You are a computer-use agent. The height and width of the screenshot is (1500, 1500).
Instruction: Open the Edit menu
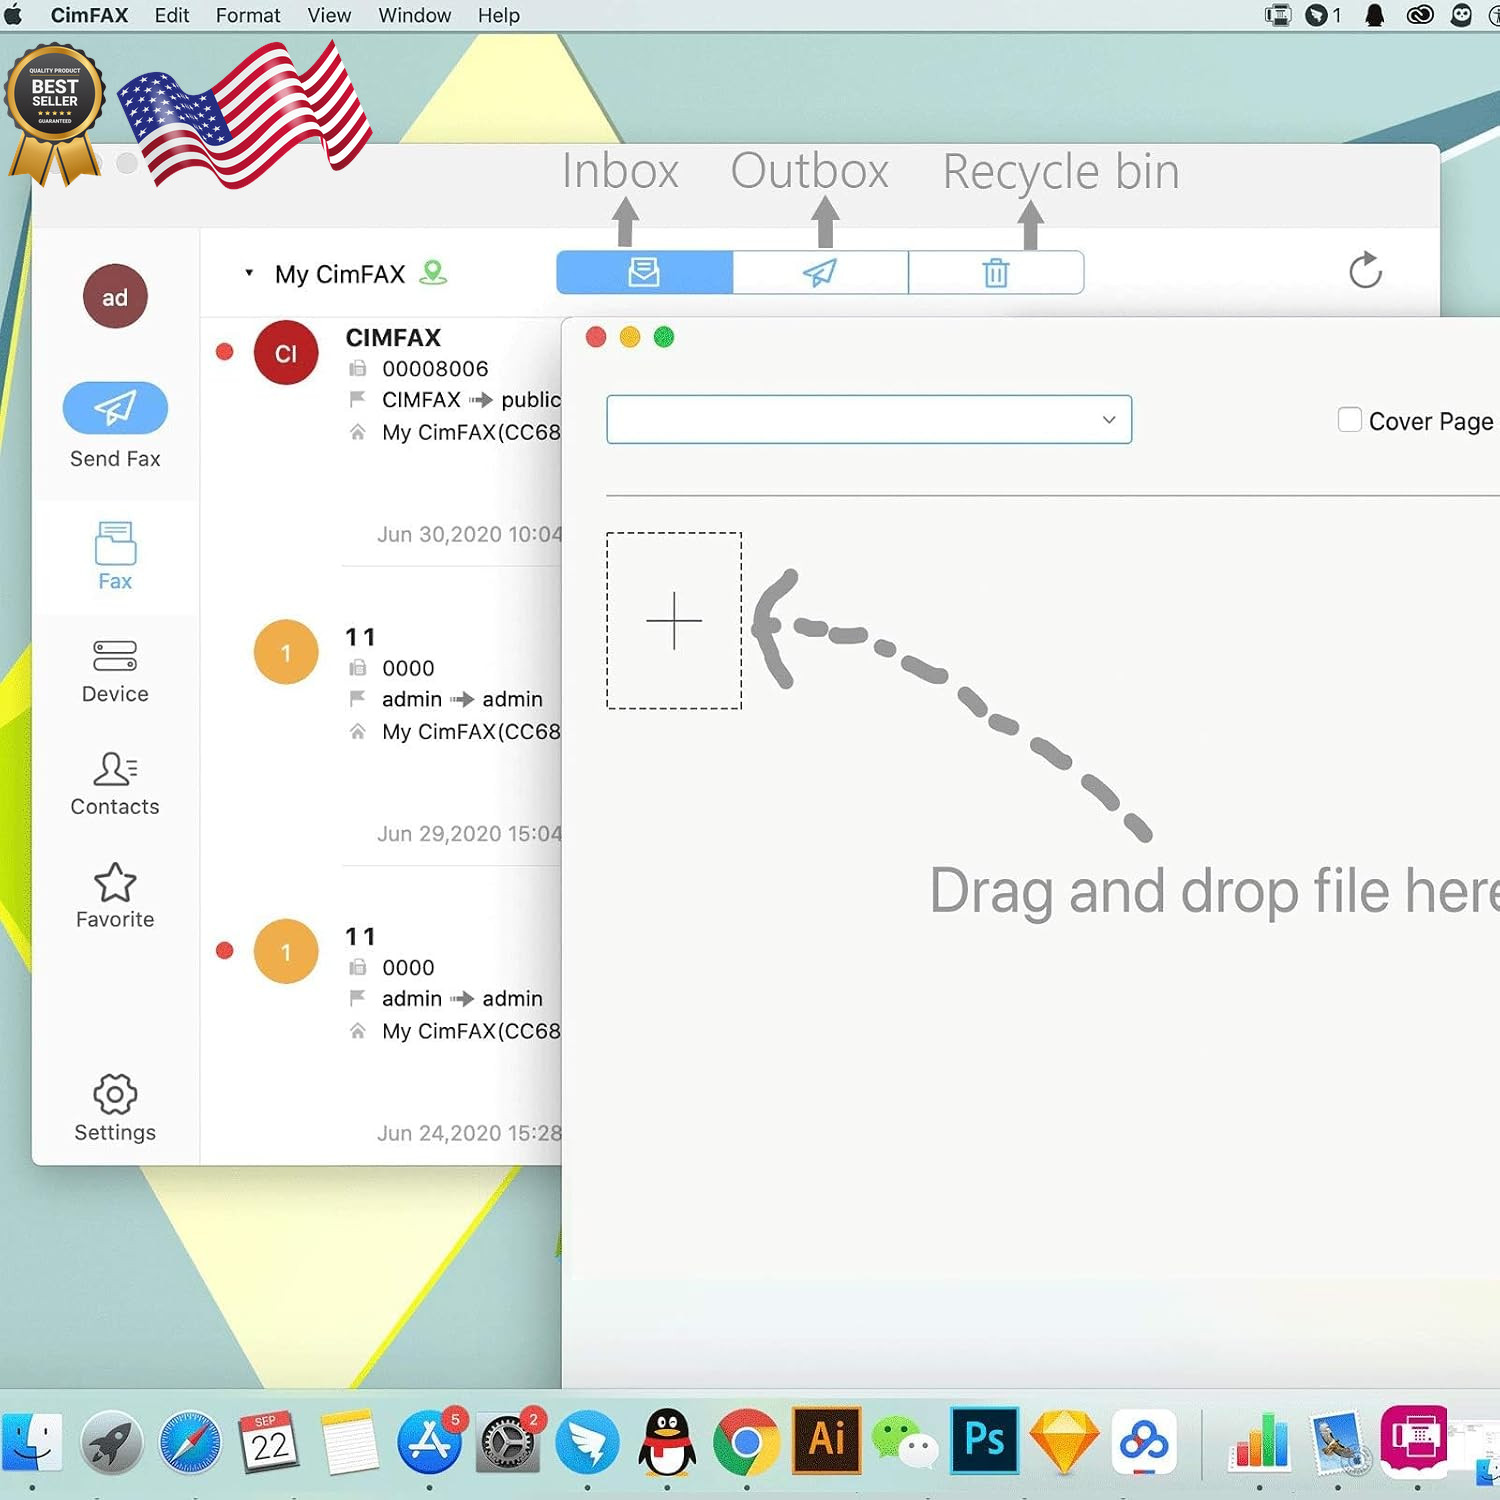click(x=172, y=15)
